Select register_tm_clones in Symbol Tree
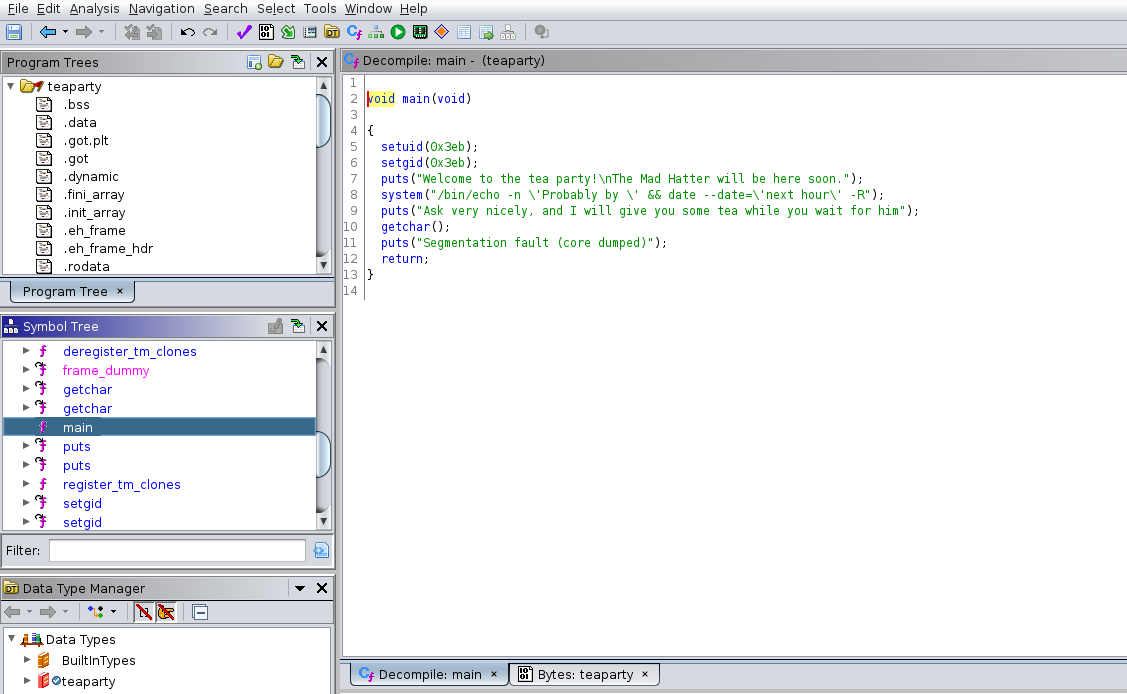The image size is (1127, 694). 121,484
